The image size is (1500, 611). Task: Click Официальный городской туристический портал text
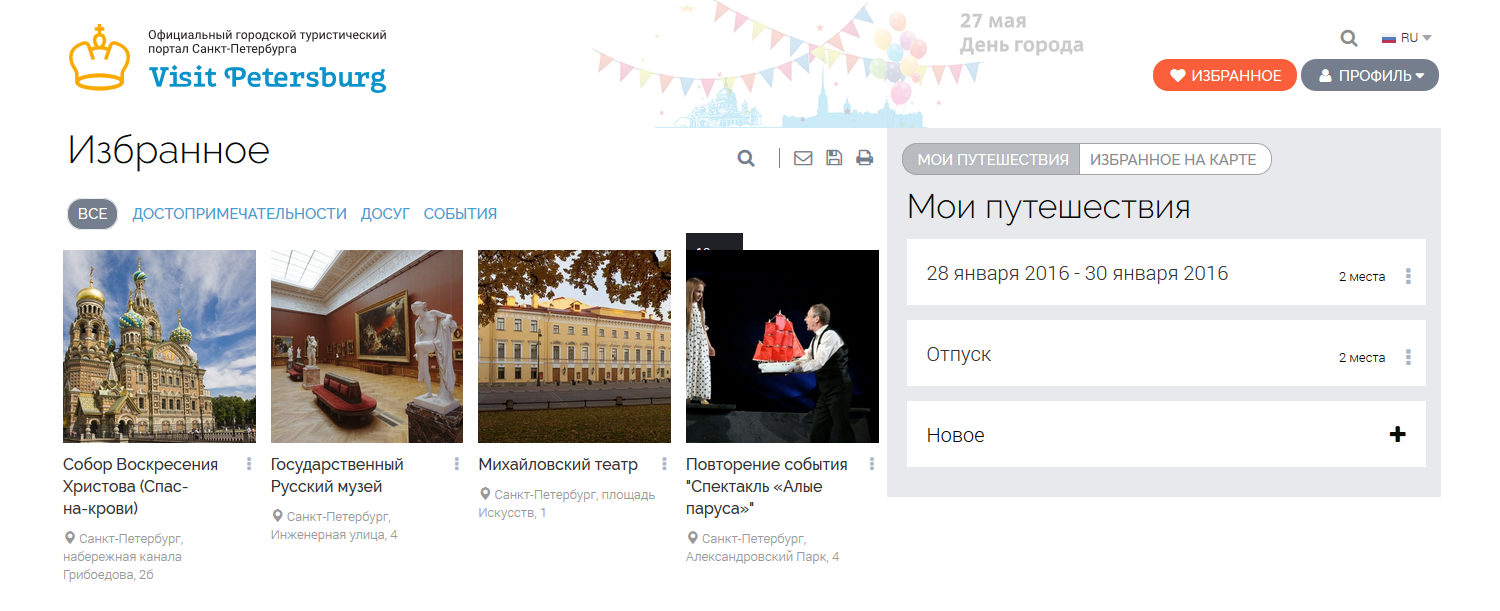coord(267,41)
